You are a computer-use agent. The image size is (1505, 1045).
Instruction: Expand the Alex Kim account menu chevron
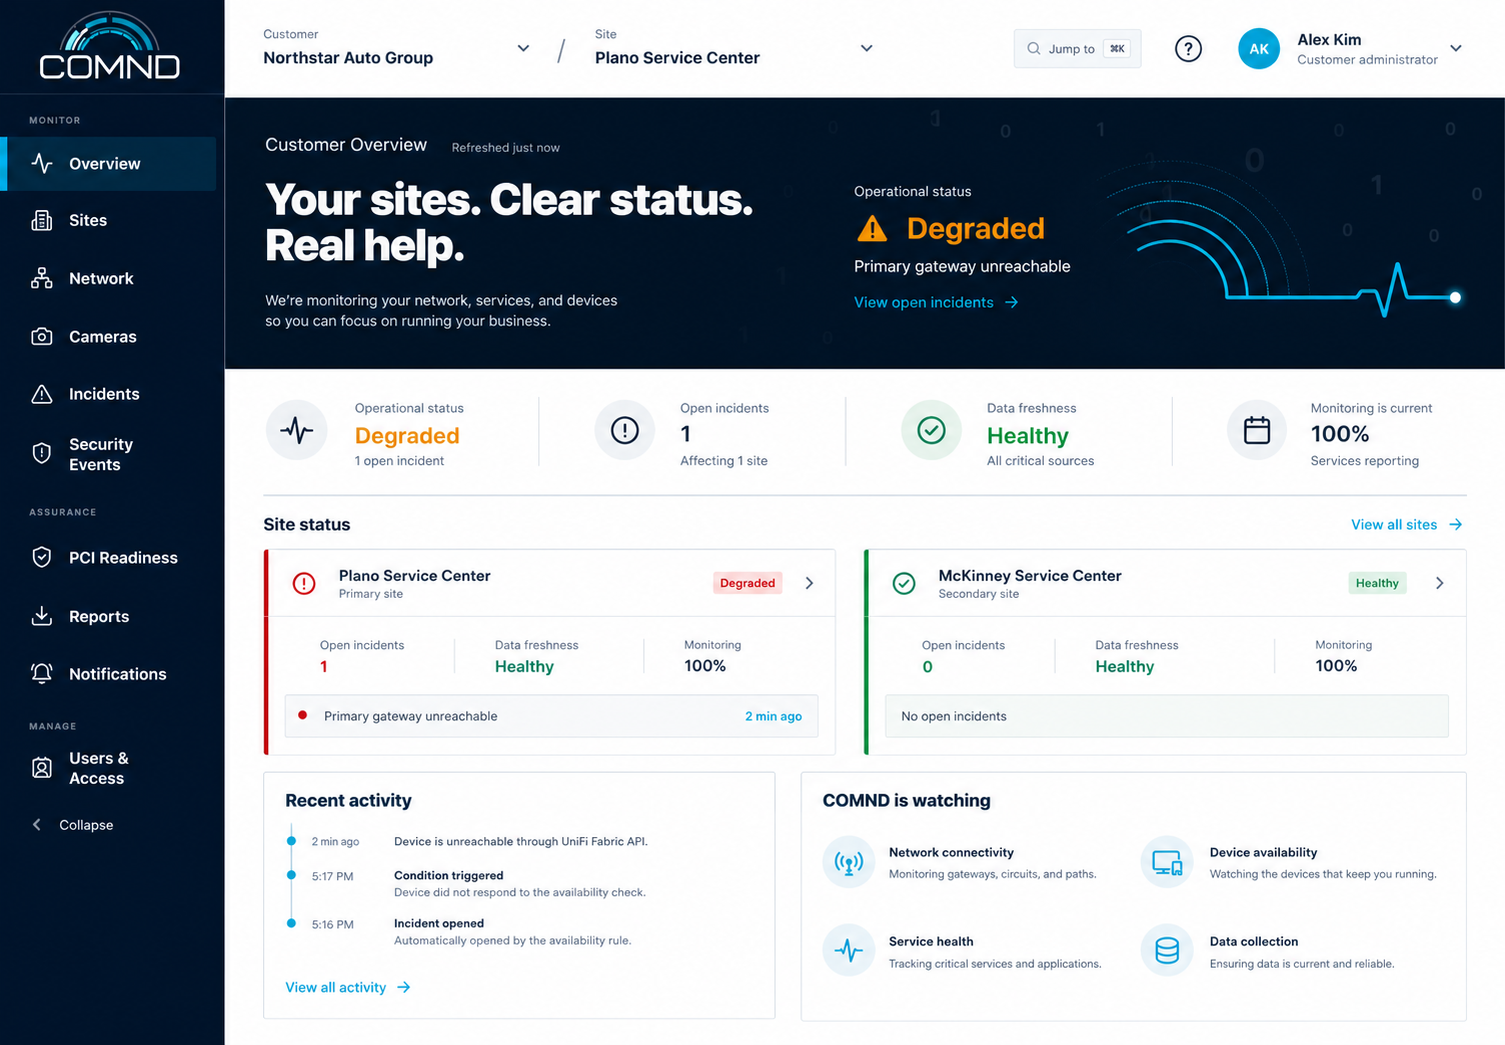pyautogui.click(x=1456, y=48)
